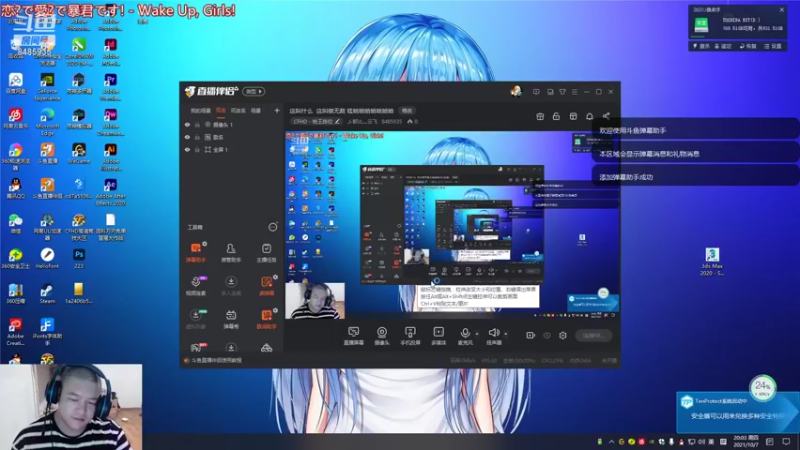
Task: Click the gift box icon in header
Action: [x=540, y=116]
